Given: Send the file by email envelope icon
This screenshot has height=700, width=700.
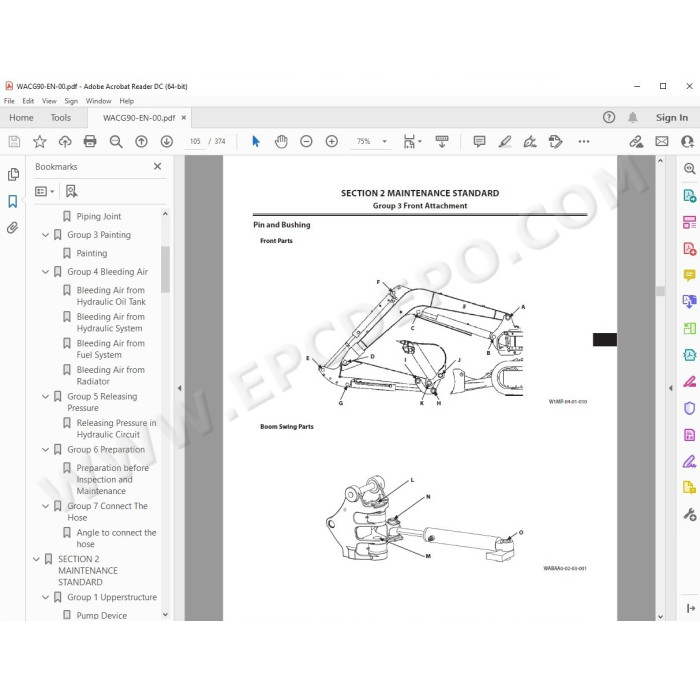Looking at the screenshot, I should pos(662,142).
